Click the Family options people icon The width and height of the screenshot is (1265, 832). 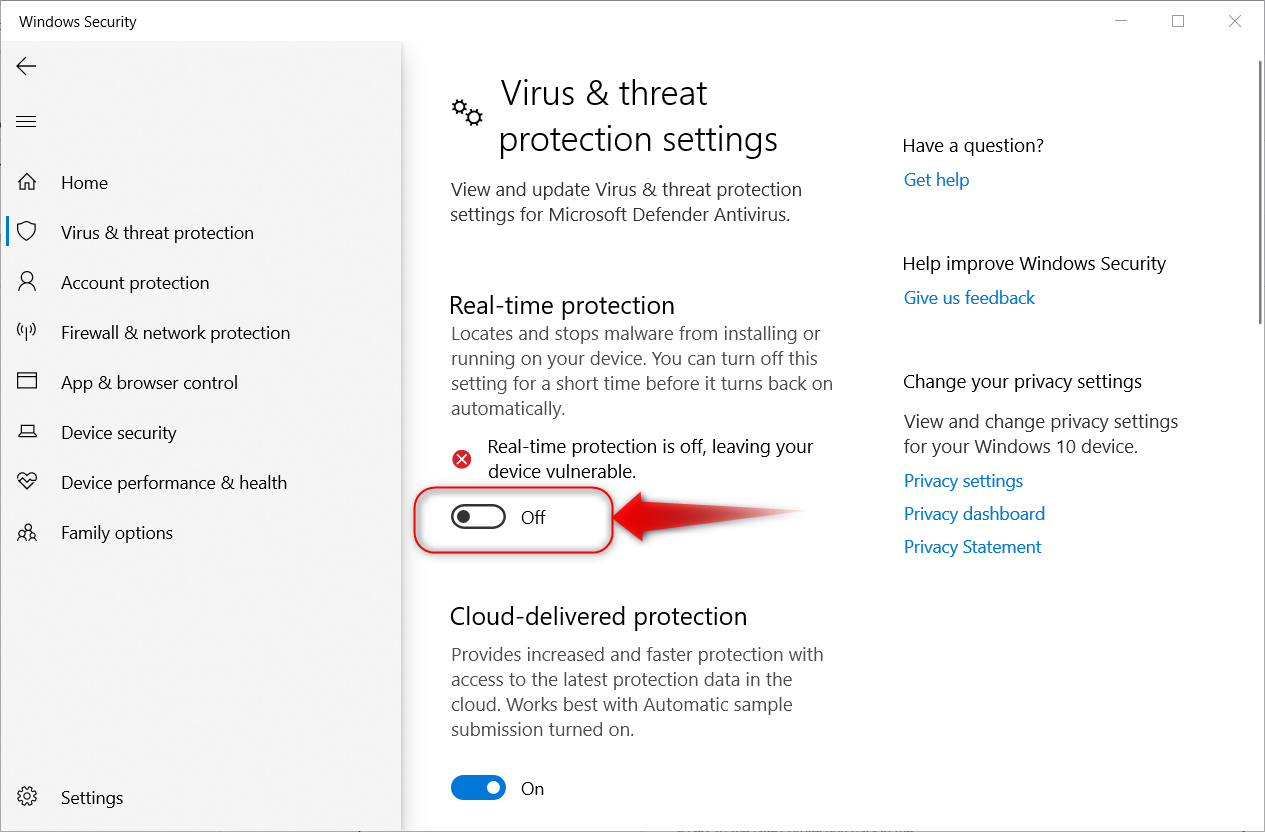pyautogui.click(x=27, y=532)
